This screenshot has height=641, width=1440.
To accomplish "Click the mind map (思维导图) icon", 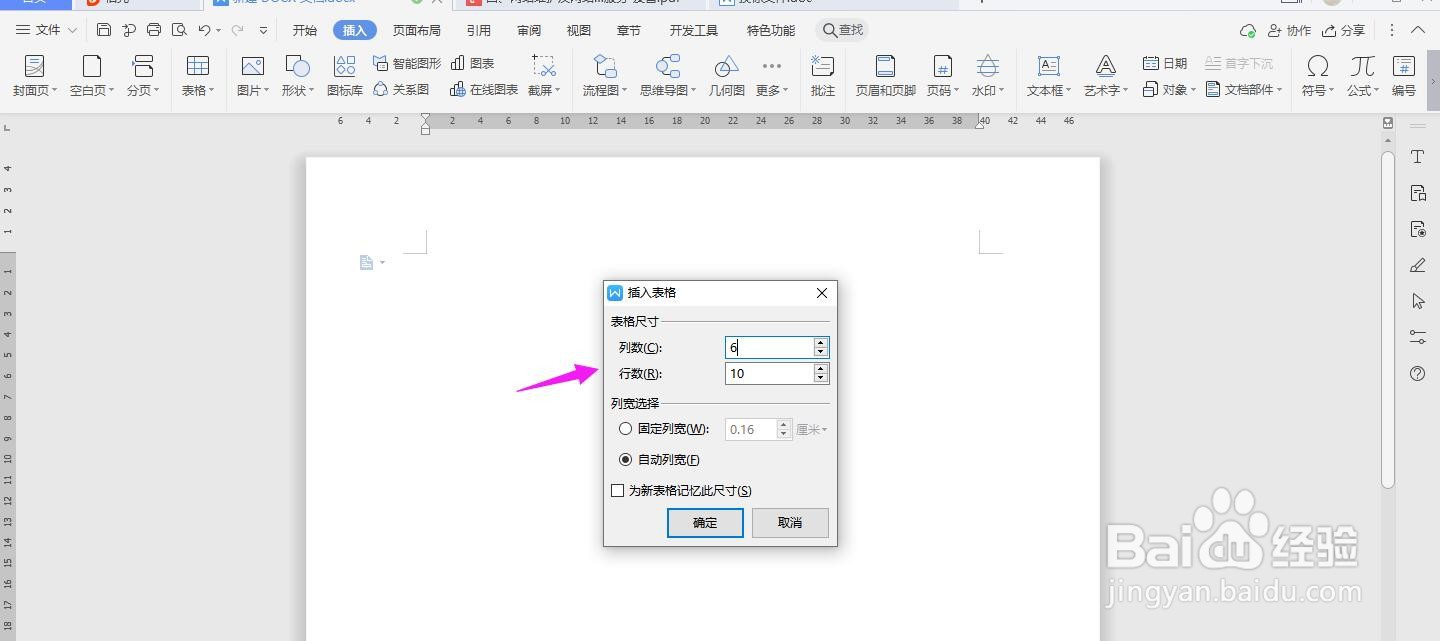I will pyautogui.click(x=667, y=66).
